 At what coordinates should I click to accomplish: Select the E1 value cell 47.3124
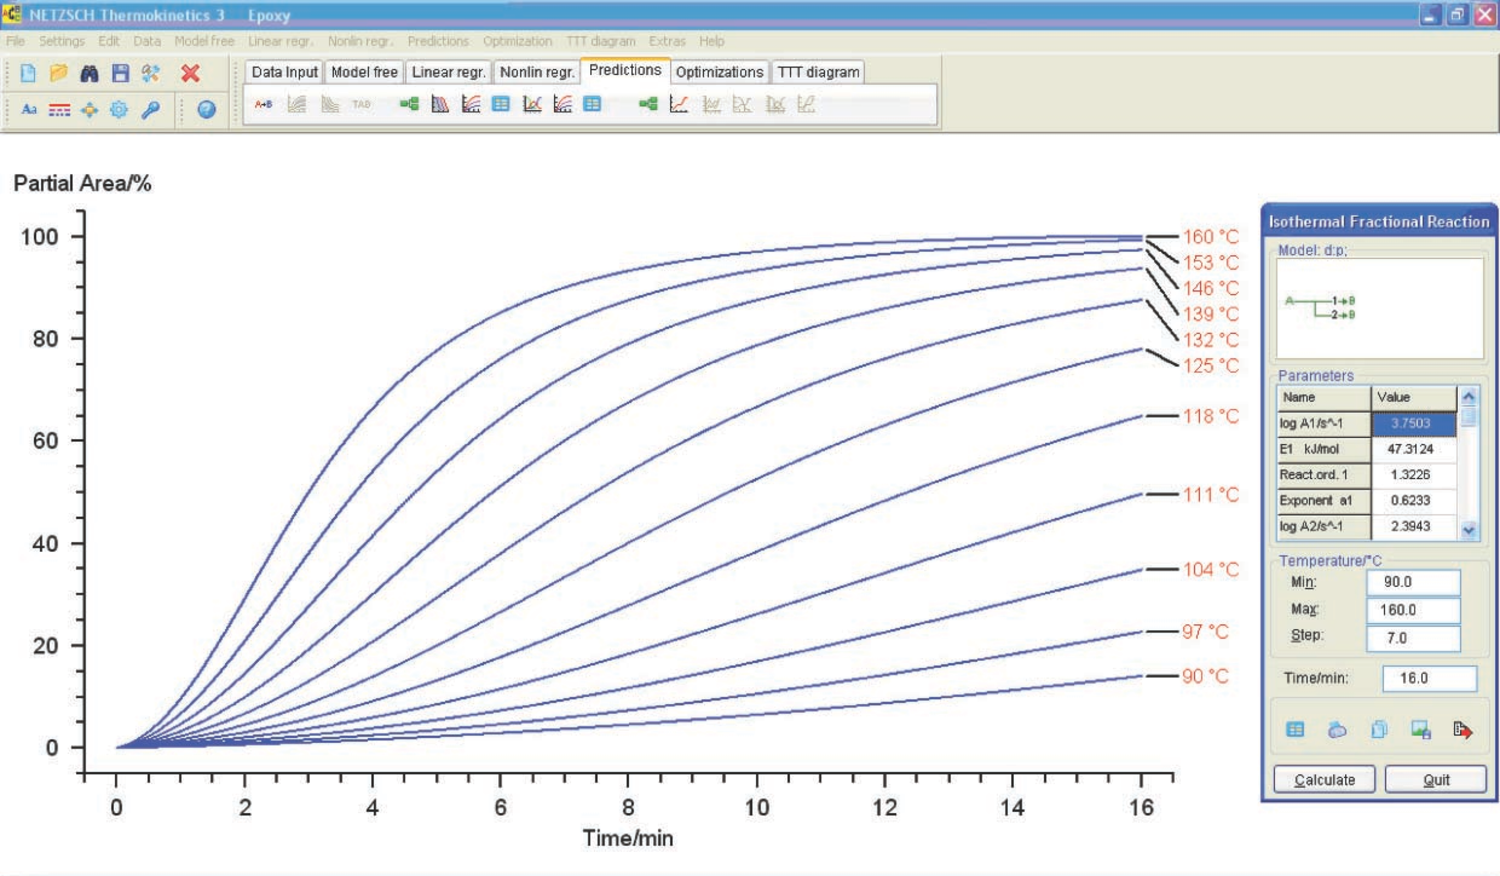(x=1413, y=450)
